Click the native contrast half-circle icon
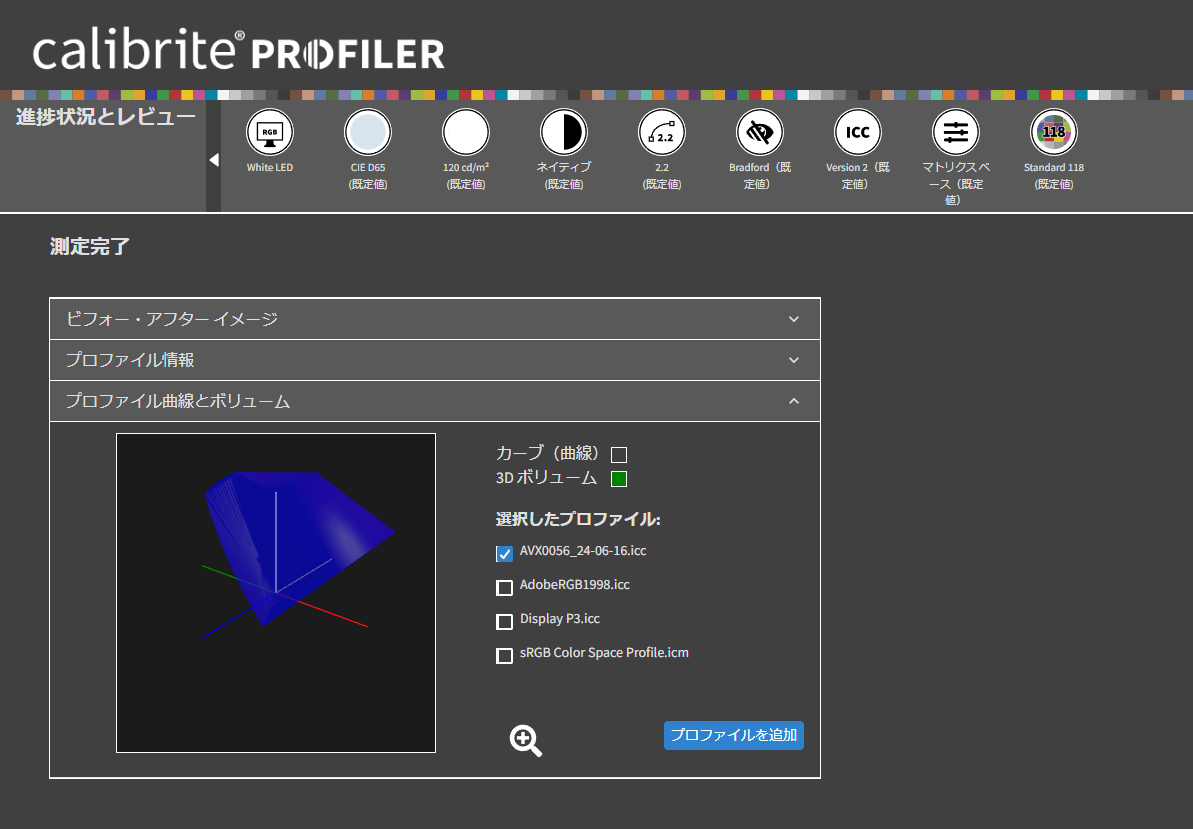The width and height of the screenshot is (1193, 829). click(x=563, y=132)
